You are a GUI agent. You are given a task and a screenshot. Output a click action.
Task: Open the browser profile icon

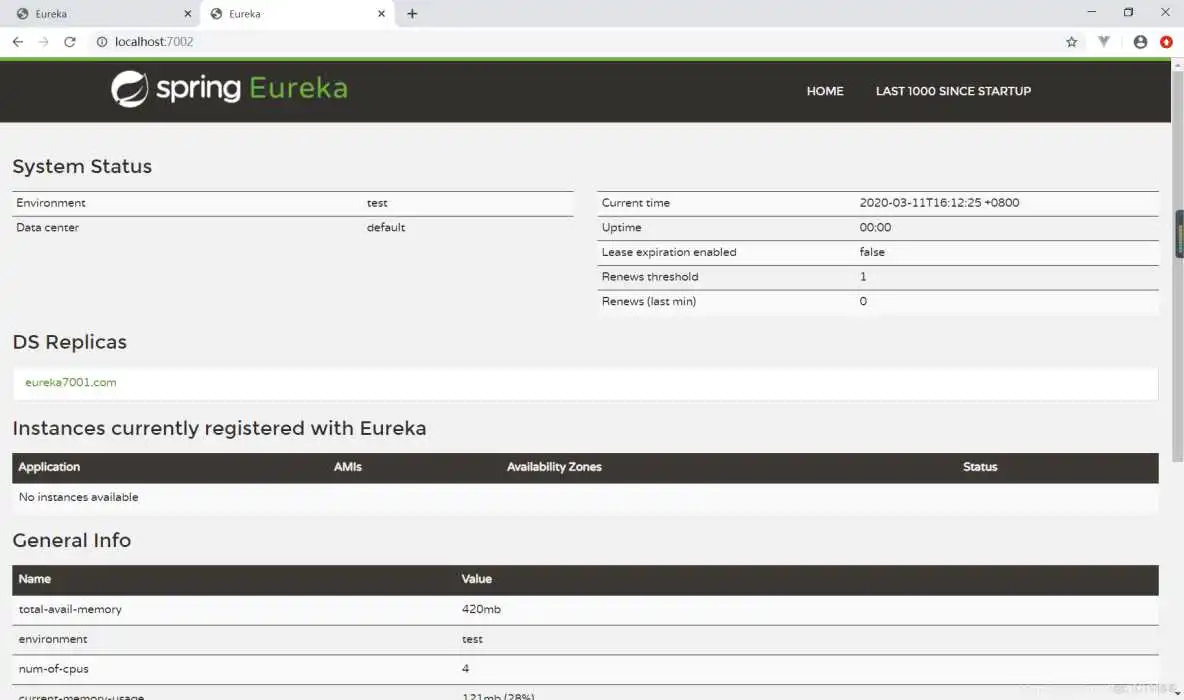[1140, 42]
